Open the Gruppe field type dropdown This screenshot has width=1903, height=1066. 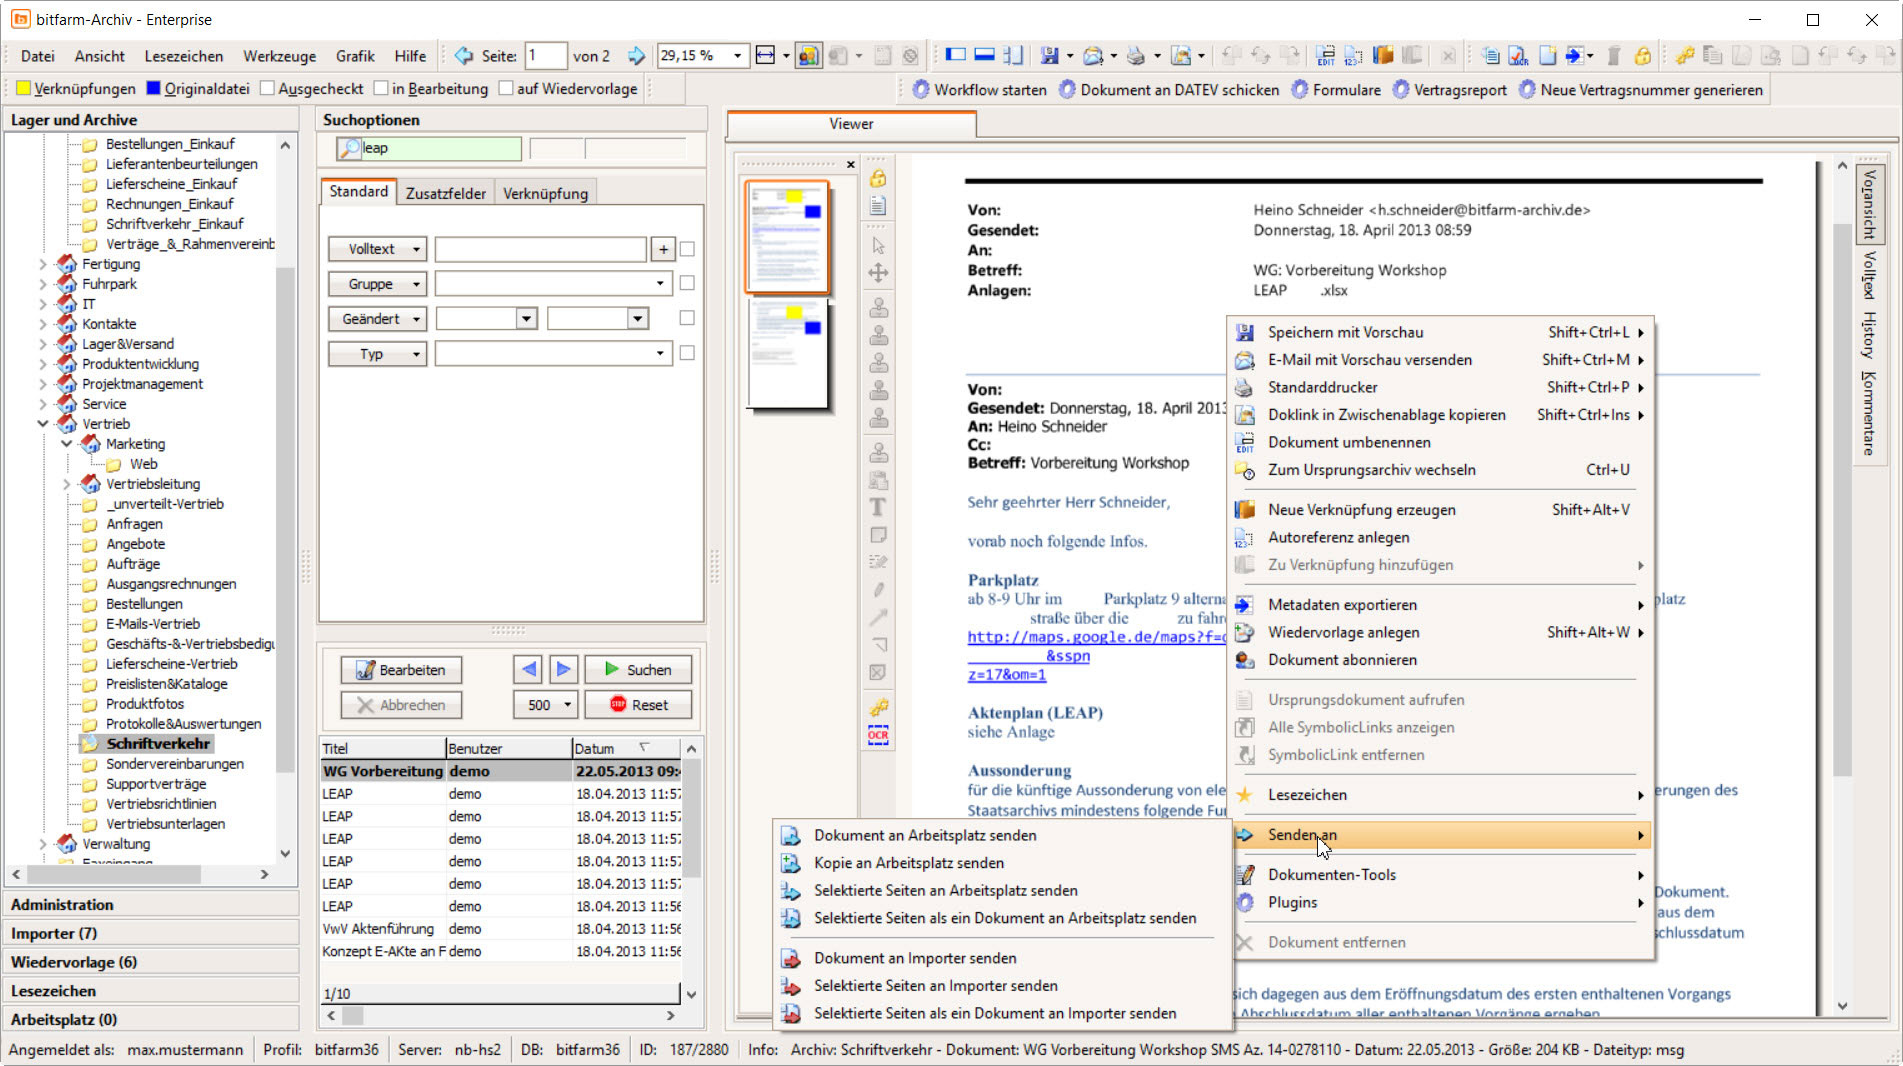point(377,284)
